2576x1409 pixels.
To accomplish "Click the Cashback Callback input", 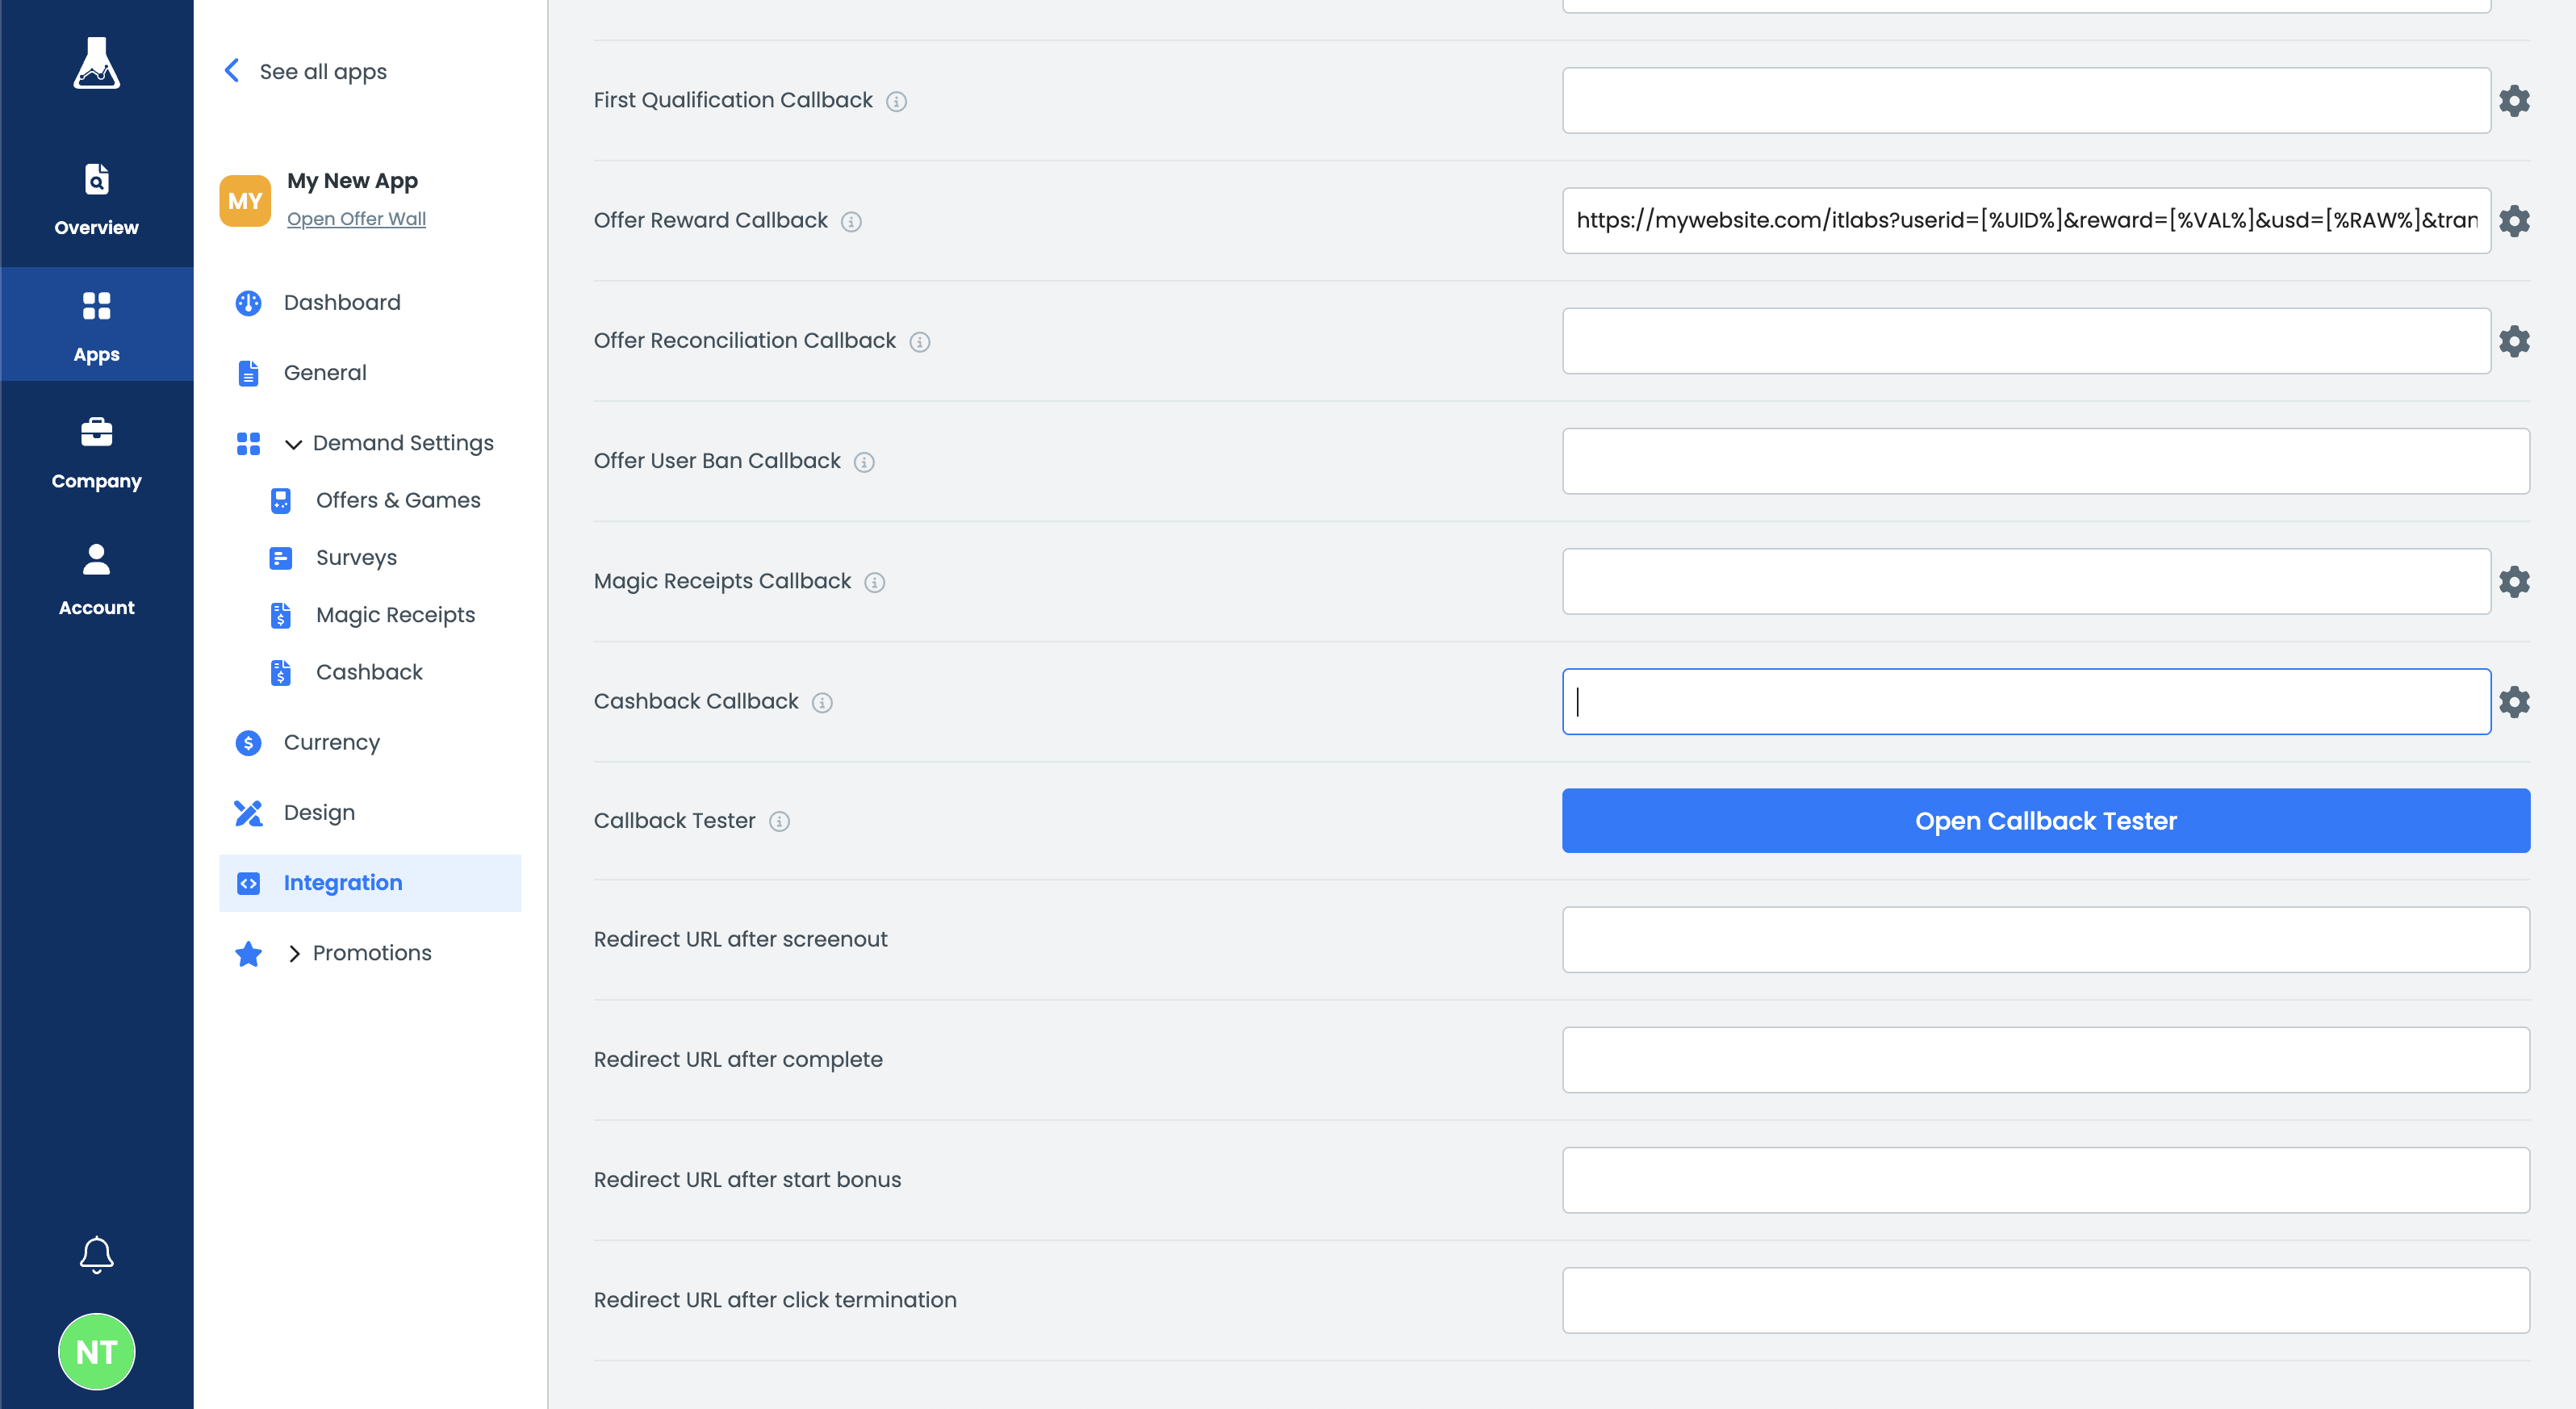I will pos(2026,701).
